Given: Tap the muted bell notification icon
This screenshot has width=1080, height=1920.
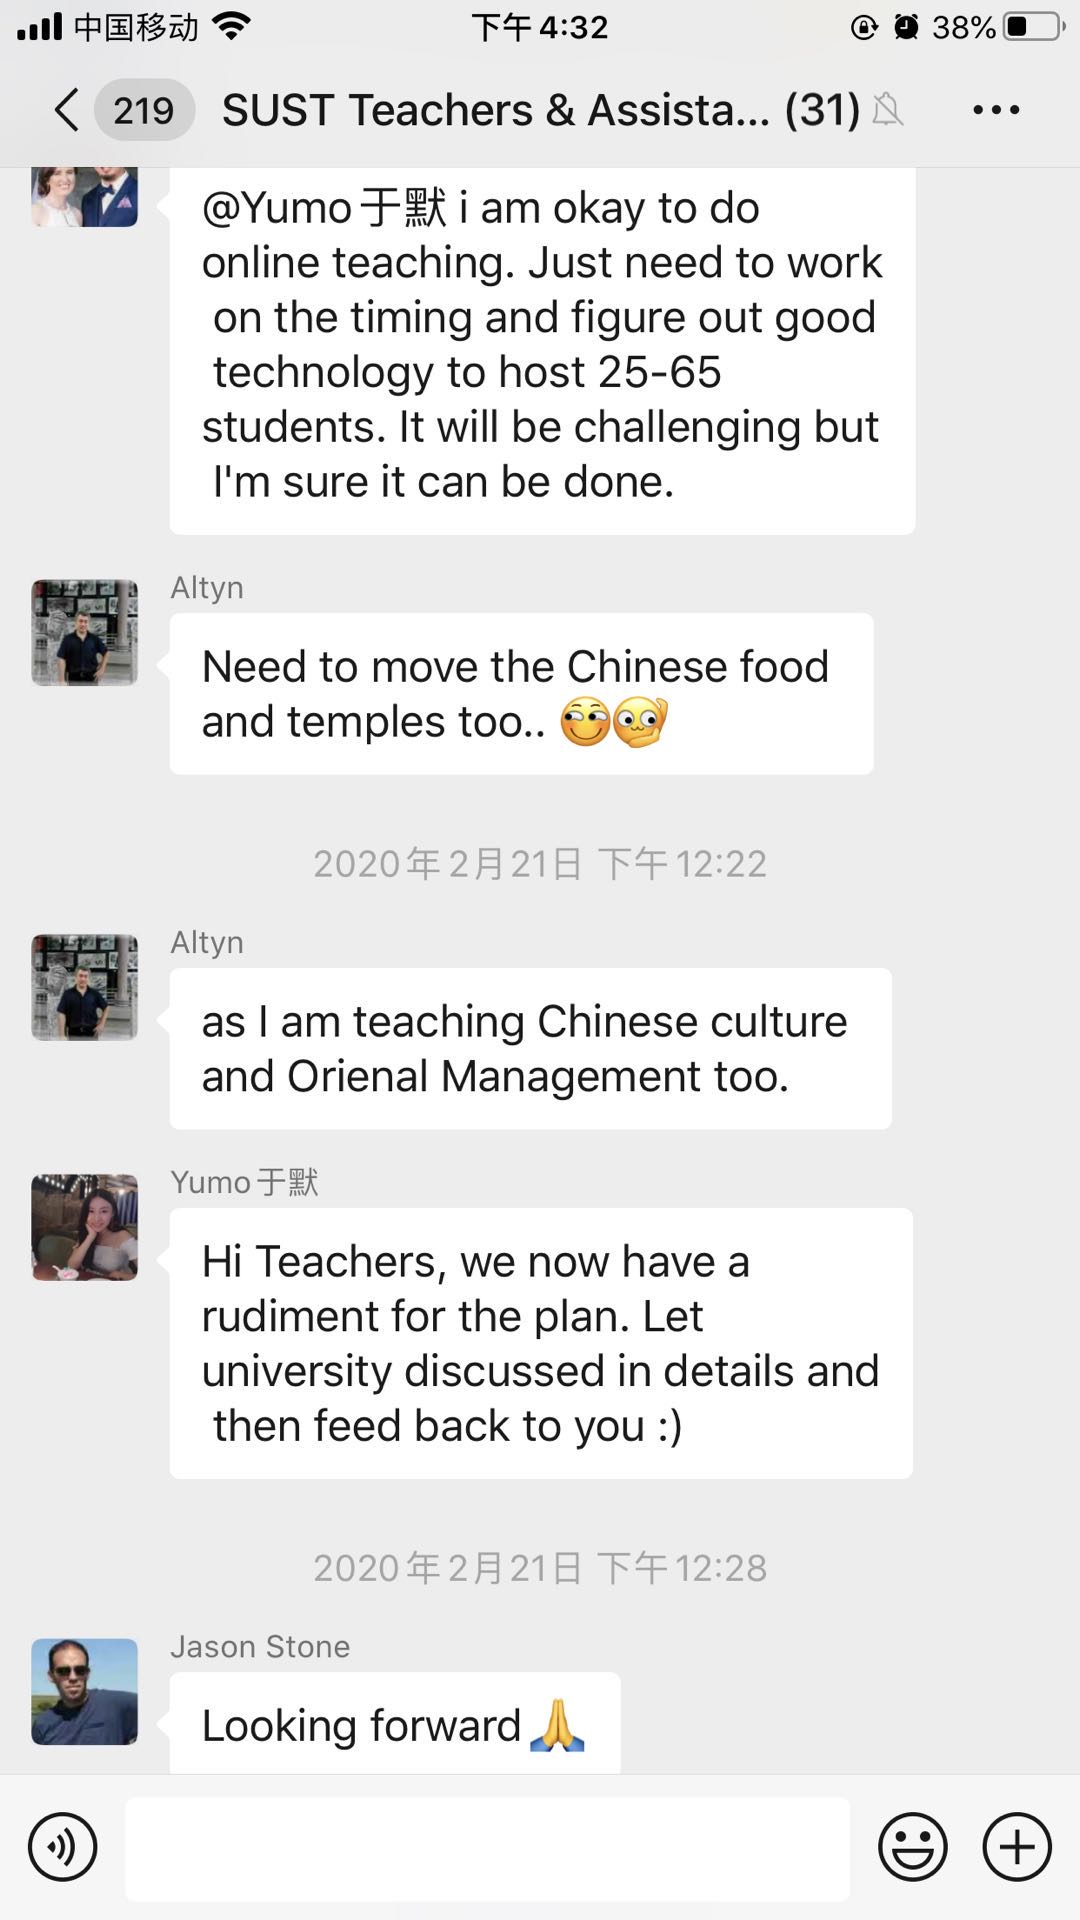Looking at the screenshot, I should 887,110.
